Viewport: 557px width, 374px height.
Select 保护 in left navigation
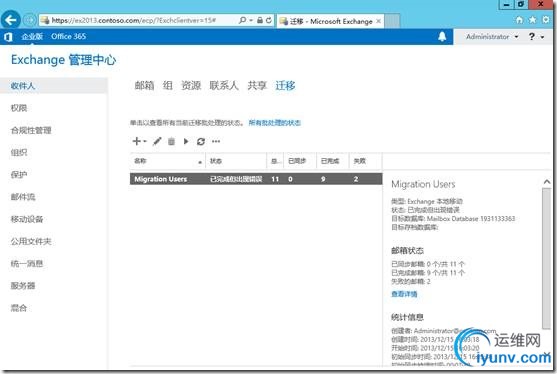19,175
